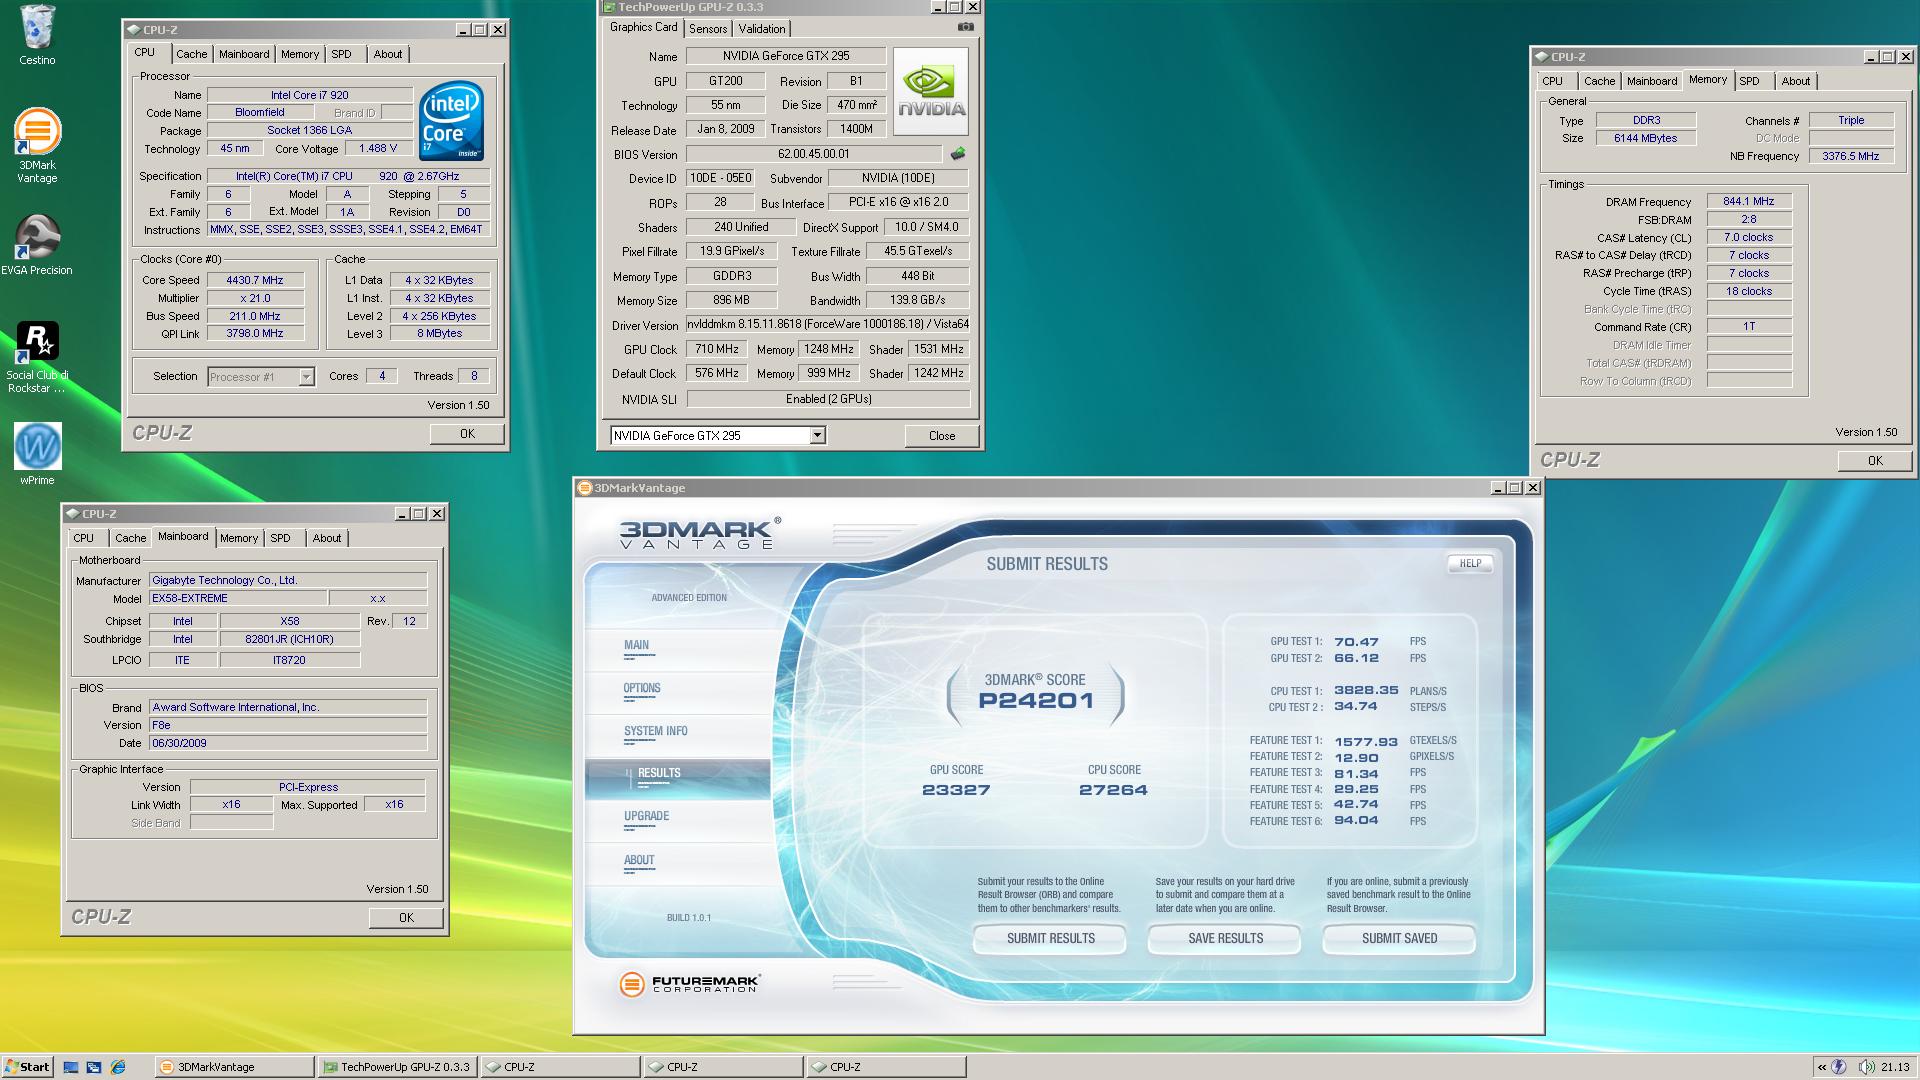Switch to Cache tab in top-left CPU-Z
The height and width of the screenshot is (1080, 1920).
click(x=192, y=54)
